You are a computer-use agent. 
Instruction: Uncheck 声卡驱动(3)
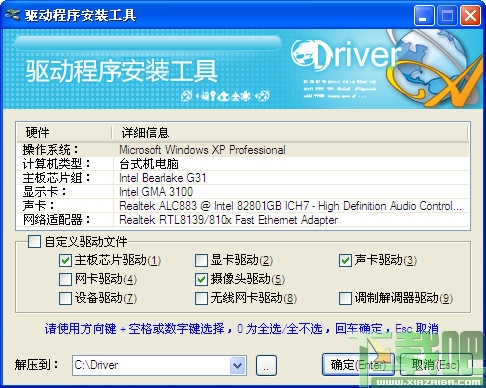coord(345,260)
